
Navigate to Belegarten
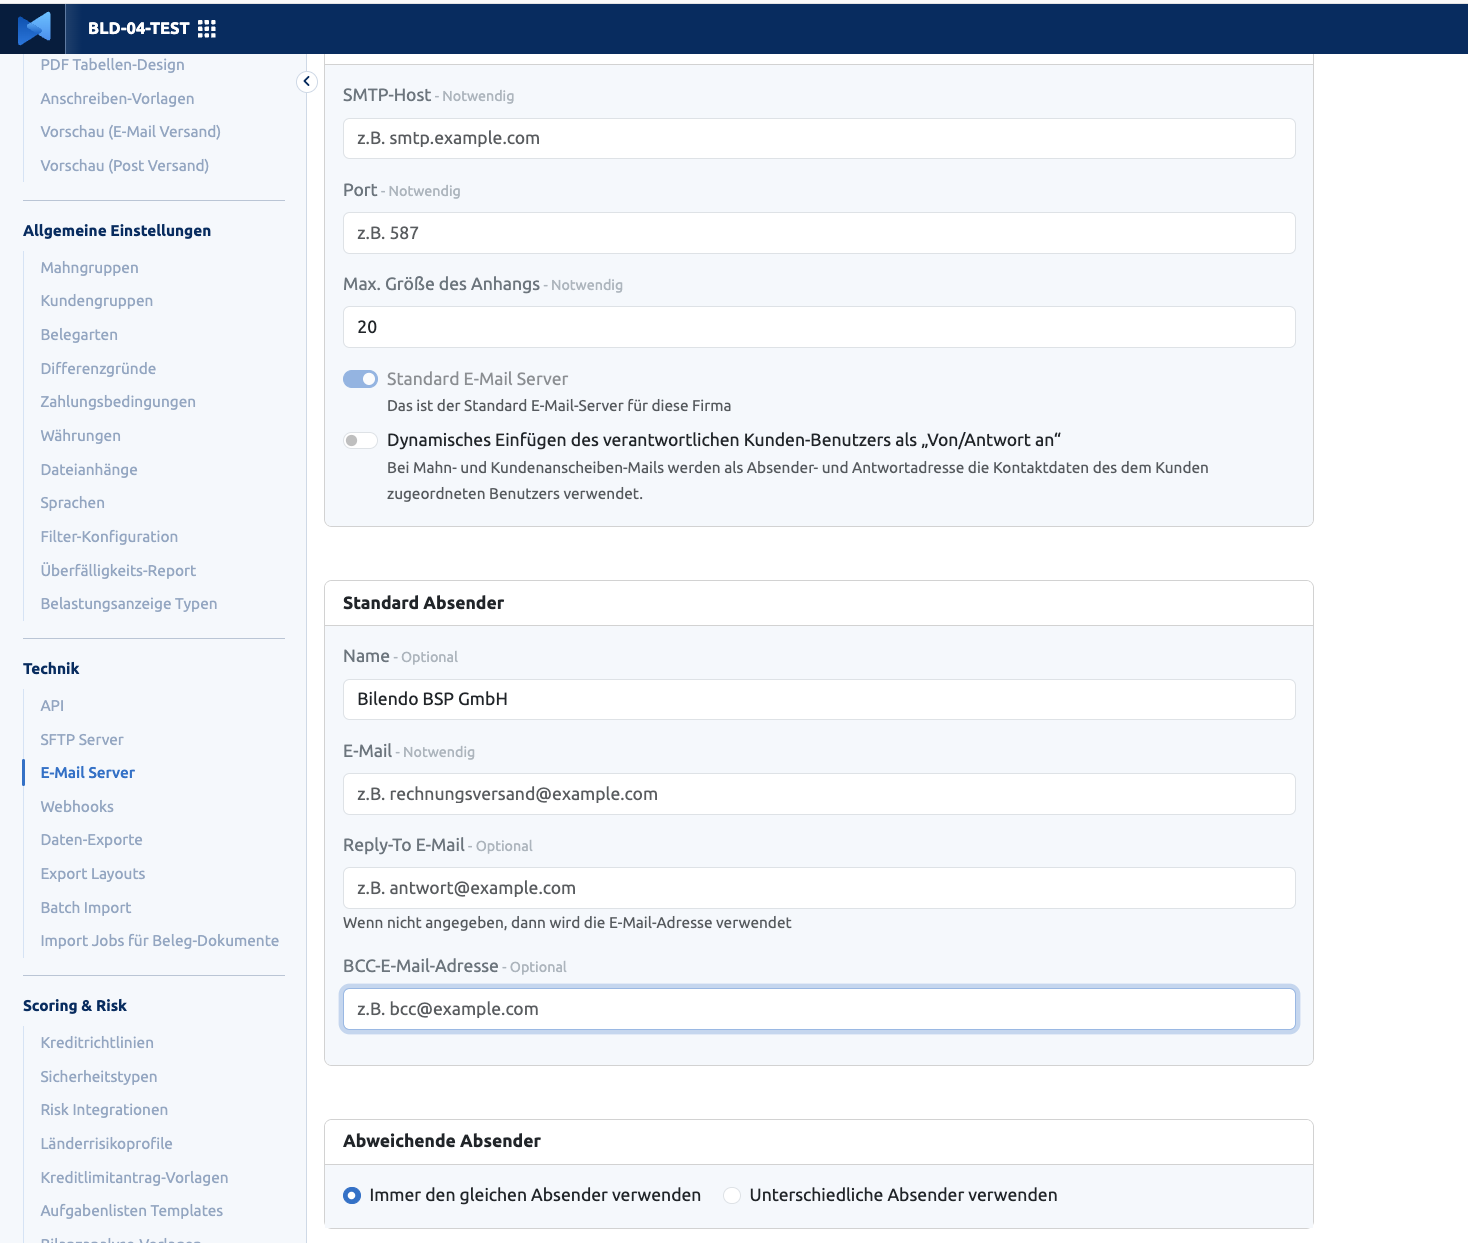pos(79,335)
